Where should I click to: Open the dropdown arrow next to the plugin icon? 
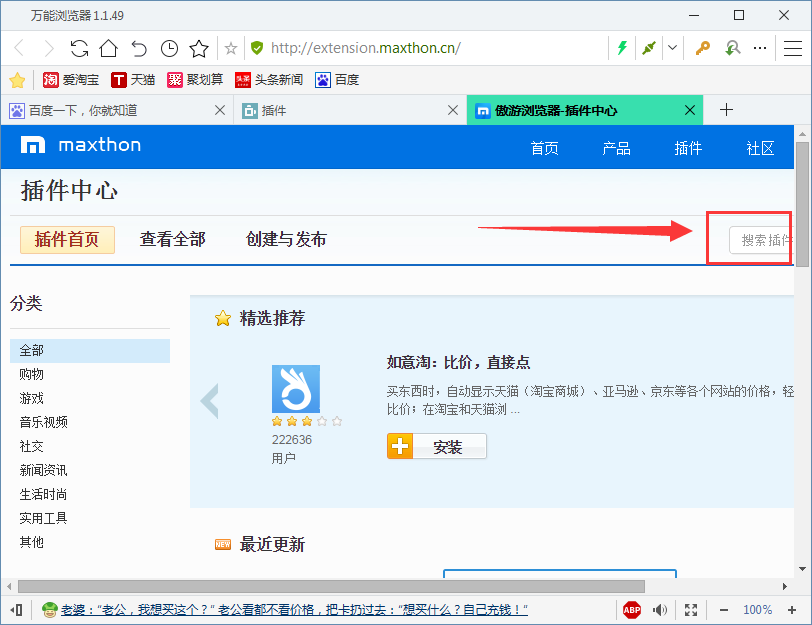672,47
